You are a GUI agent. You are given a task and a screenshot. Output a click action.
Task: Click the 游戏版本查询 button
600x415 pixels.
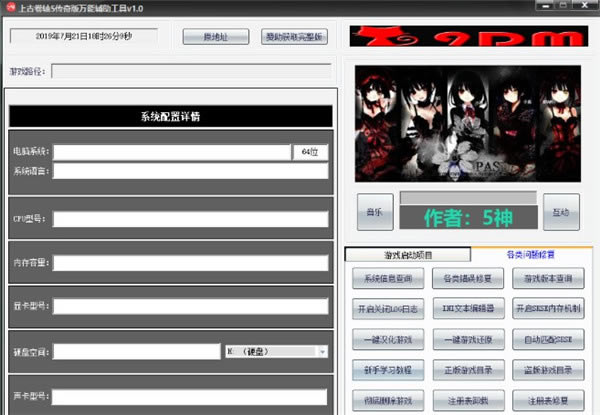point(548,278)
